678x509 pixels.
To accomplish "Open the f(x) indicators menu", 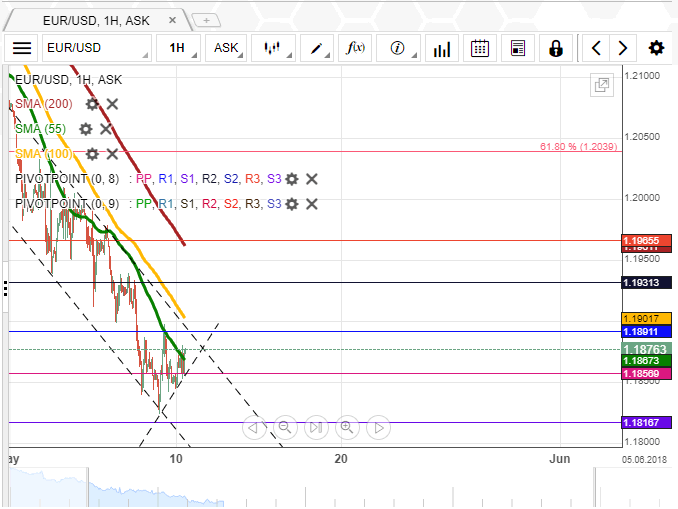I will click(x=355, y=48).
